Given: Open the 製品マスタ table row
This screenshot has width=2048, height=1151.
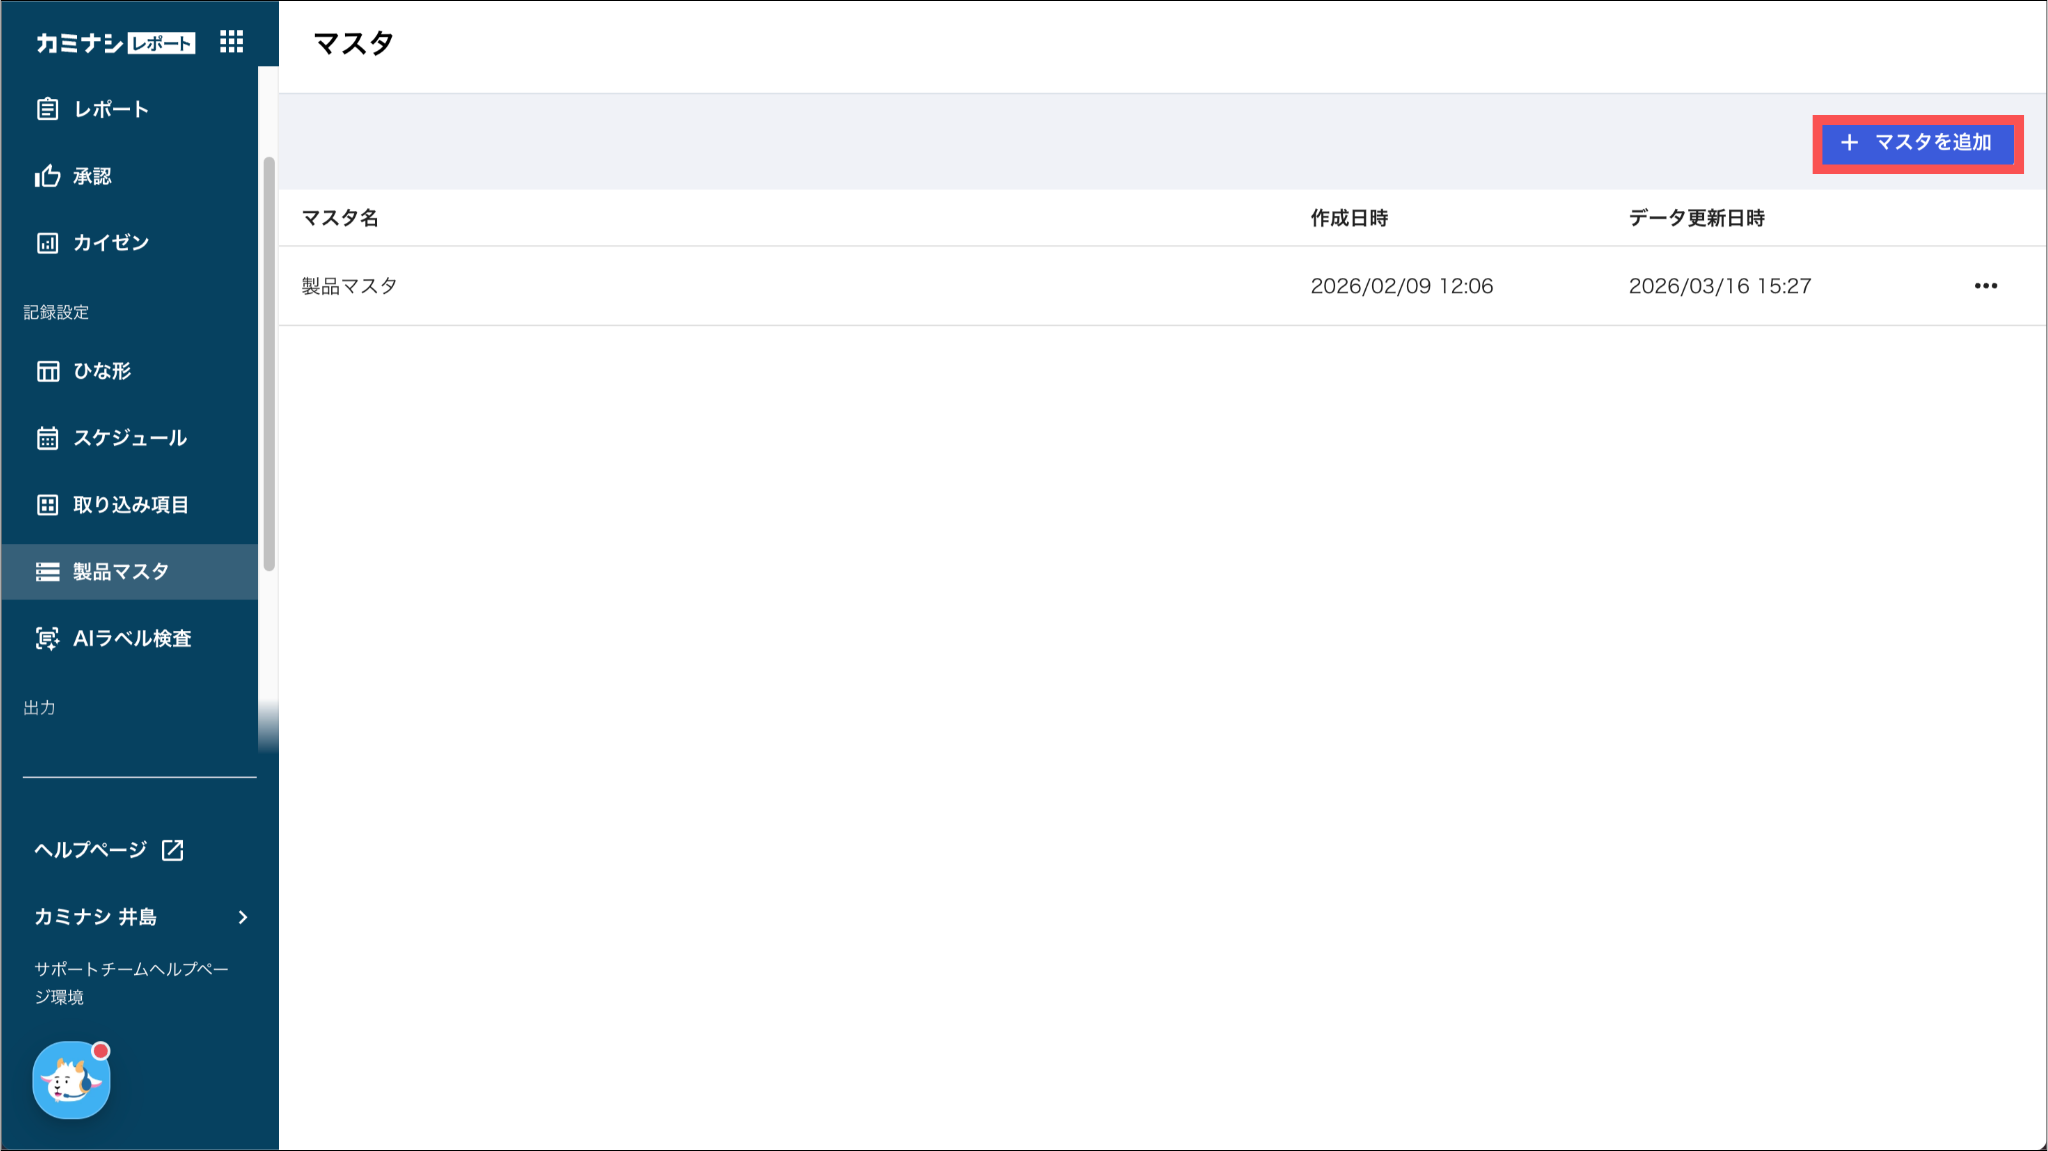Looking at the screenshot, I should 350,286.
